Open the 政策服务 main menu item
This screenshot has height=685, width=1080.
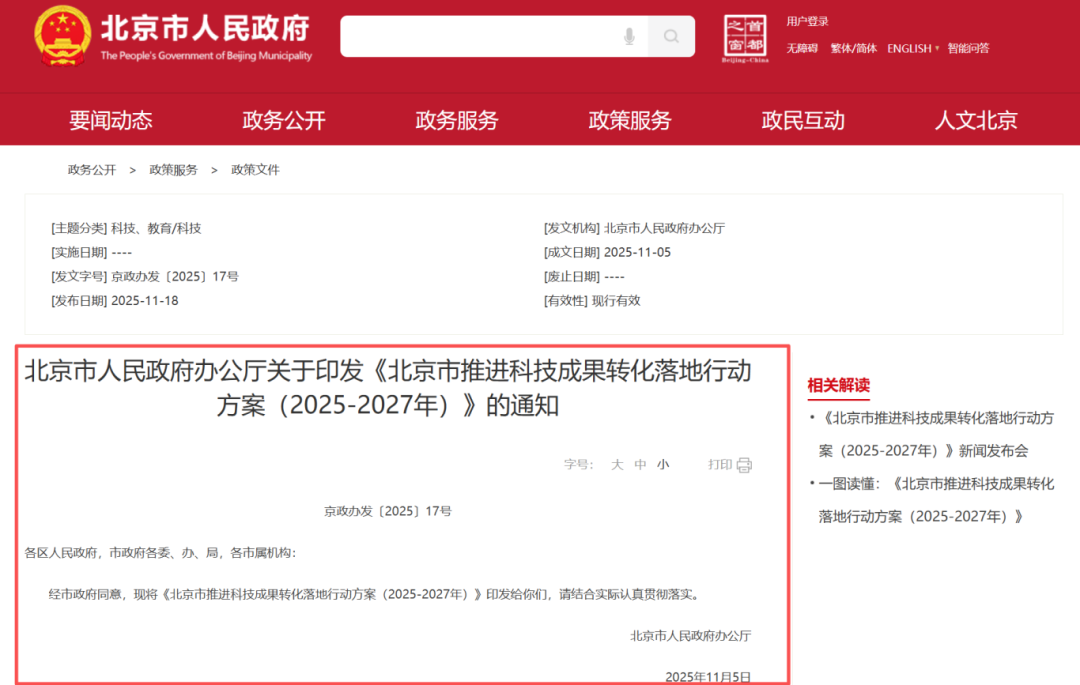point(630,120)
